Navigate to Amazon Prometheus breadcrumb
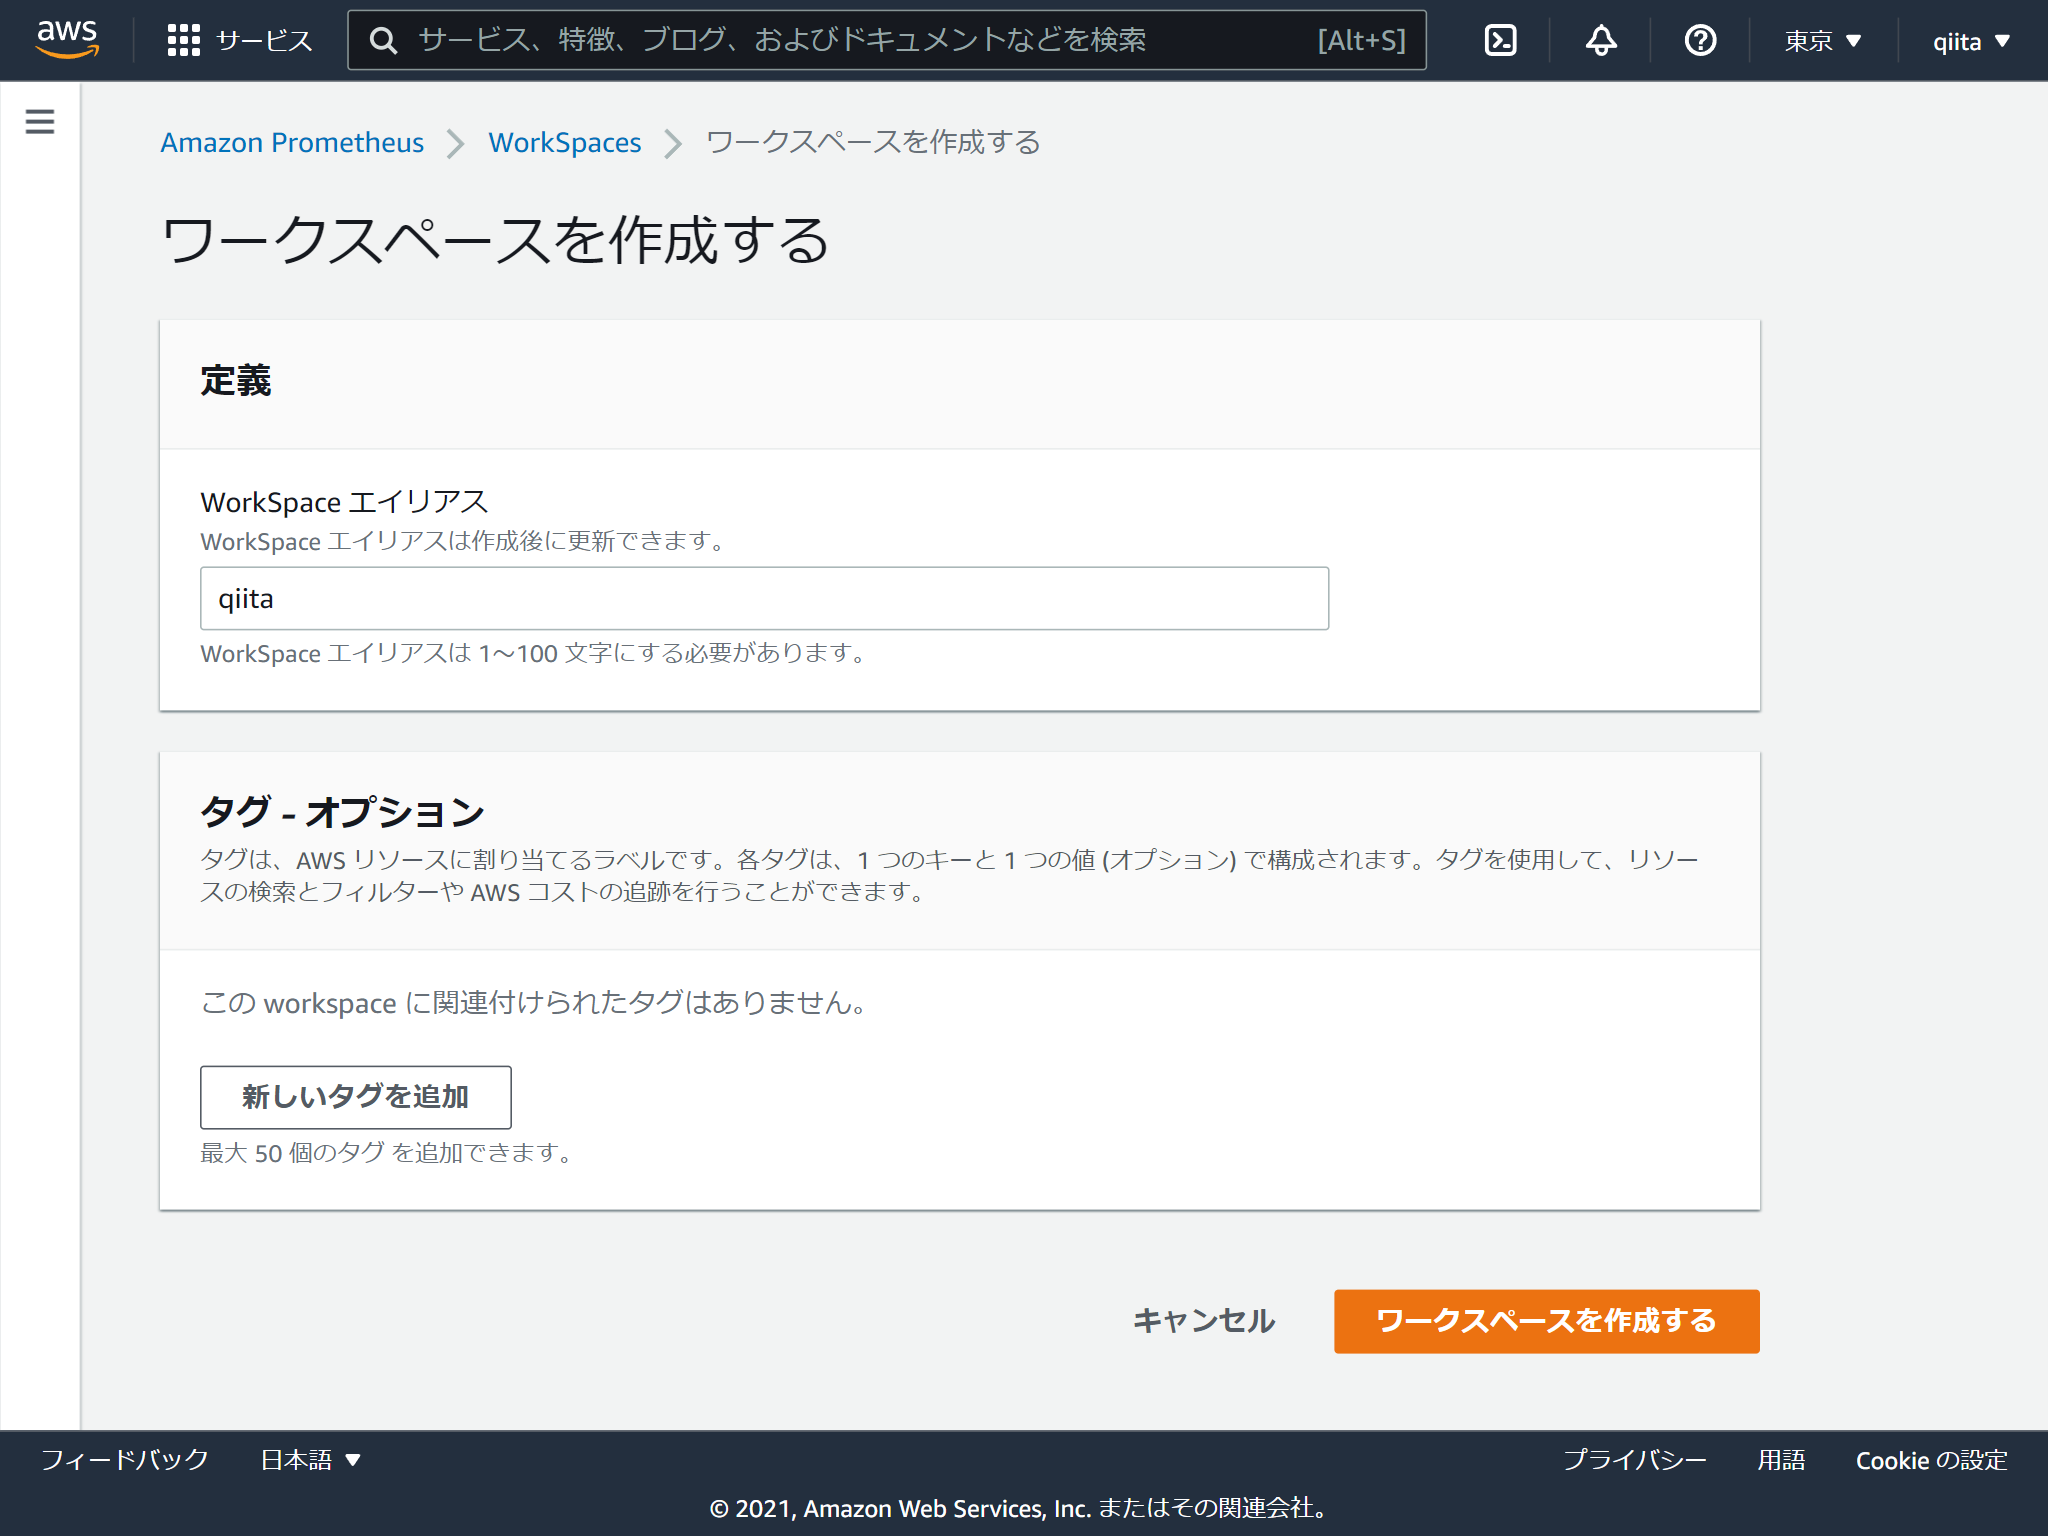The image size is (2048, 1536). coord(291,142)
